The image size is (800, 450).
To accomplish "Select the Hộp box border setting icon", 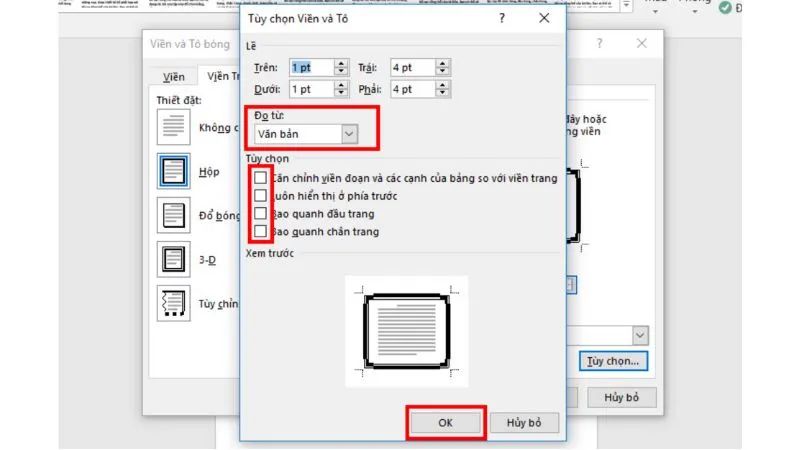I will [173, 171].
